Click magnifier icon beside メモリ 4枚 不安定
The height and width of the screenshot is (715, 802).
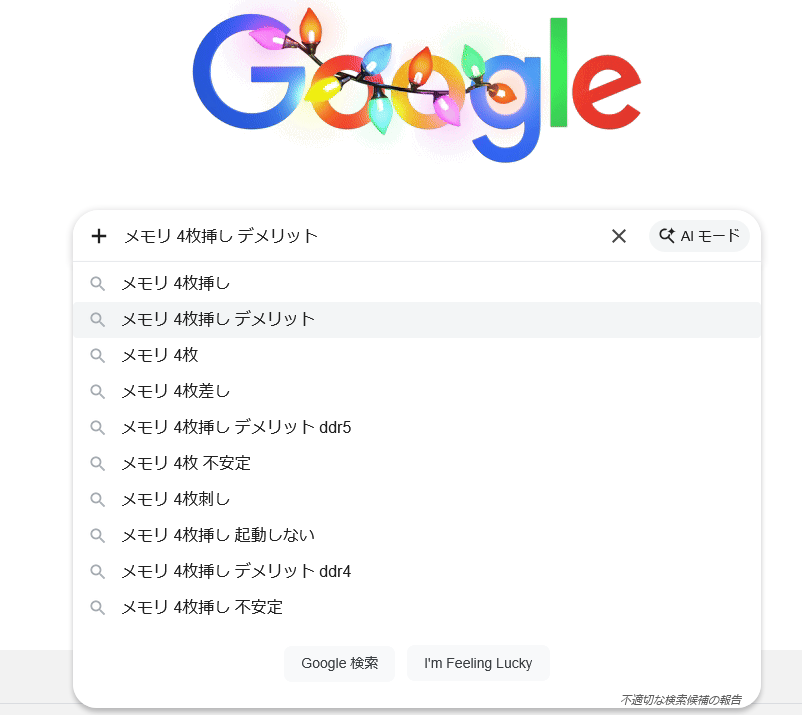98,464
